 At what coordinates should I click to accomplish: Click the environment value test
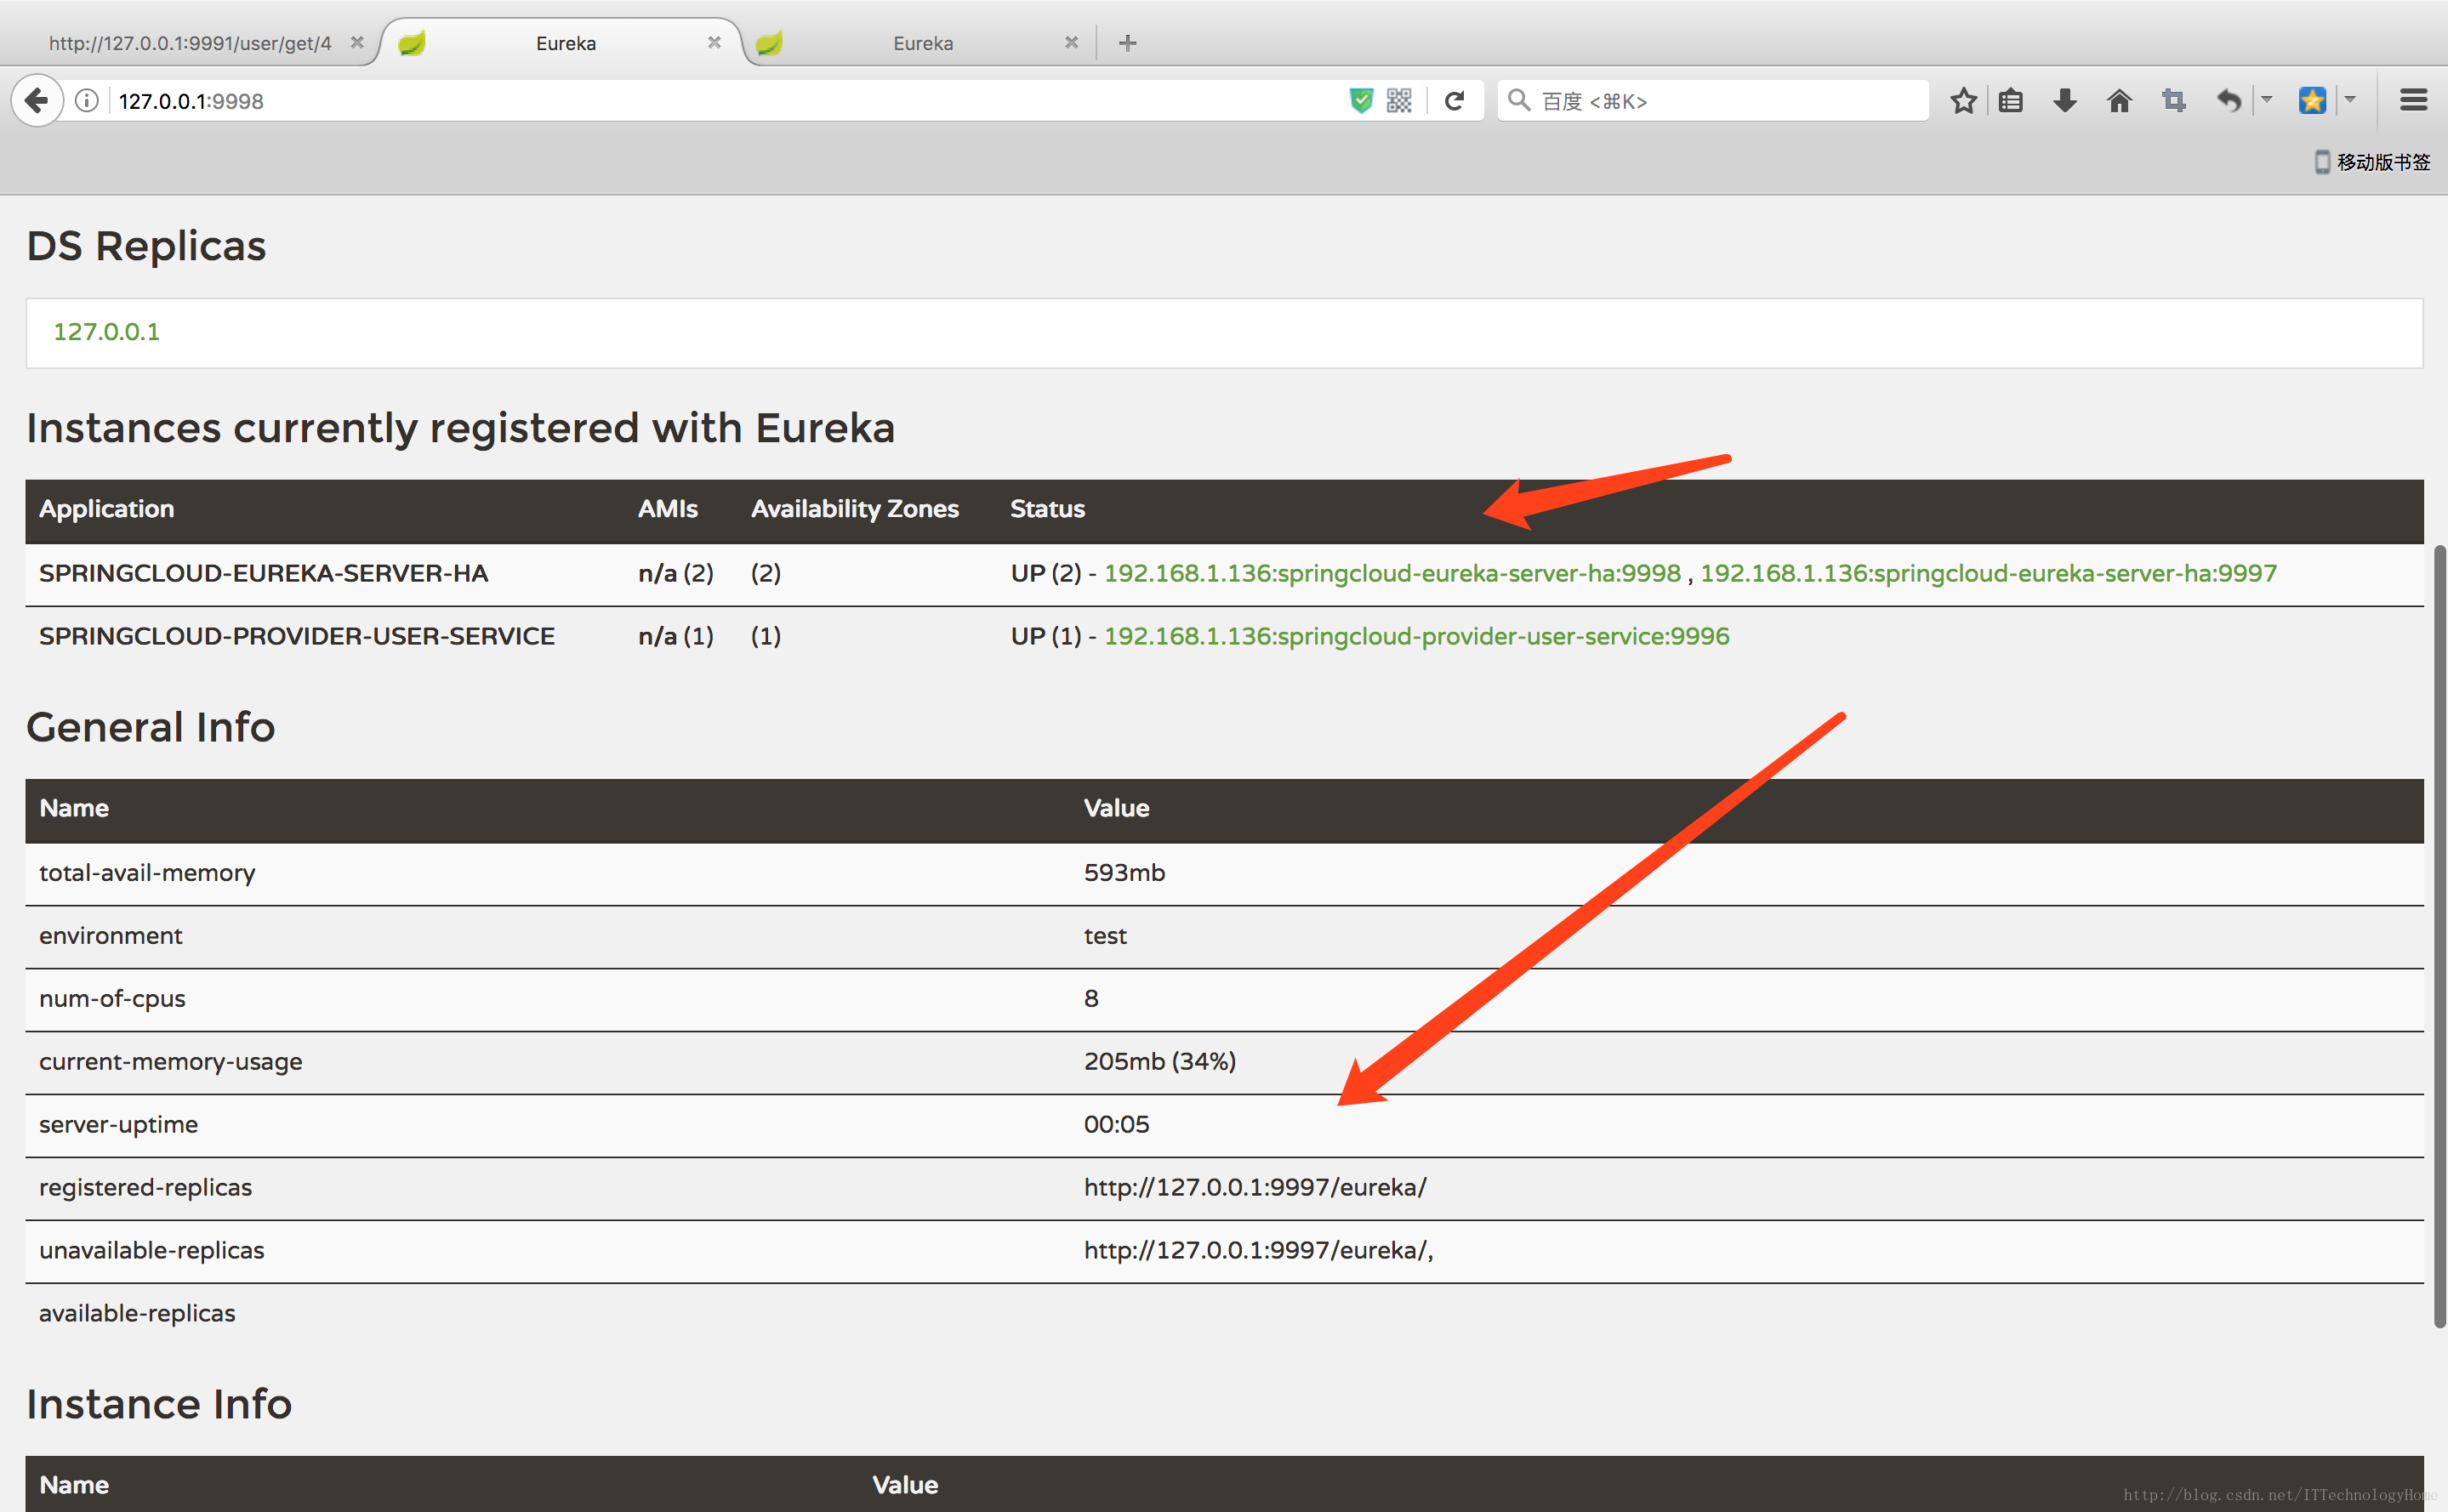pos(1105,936)
